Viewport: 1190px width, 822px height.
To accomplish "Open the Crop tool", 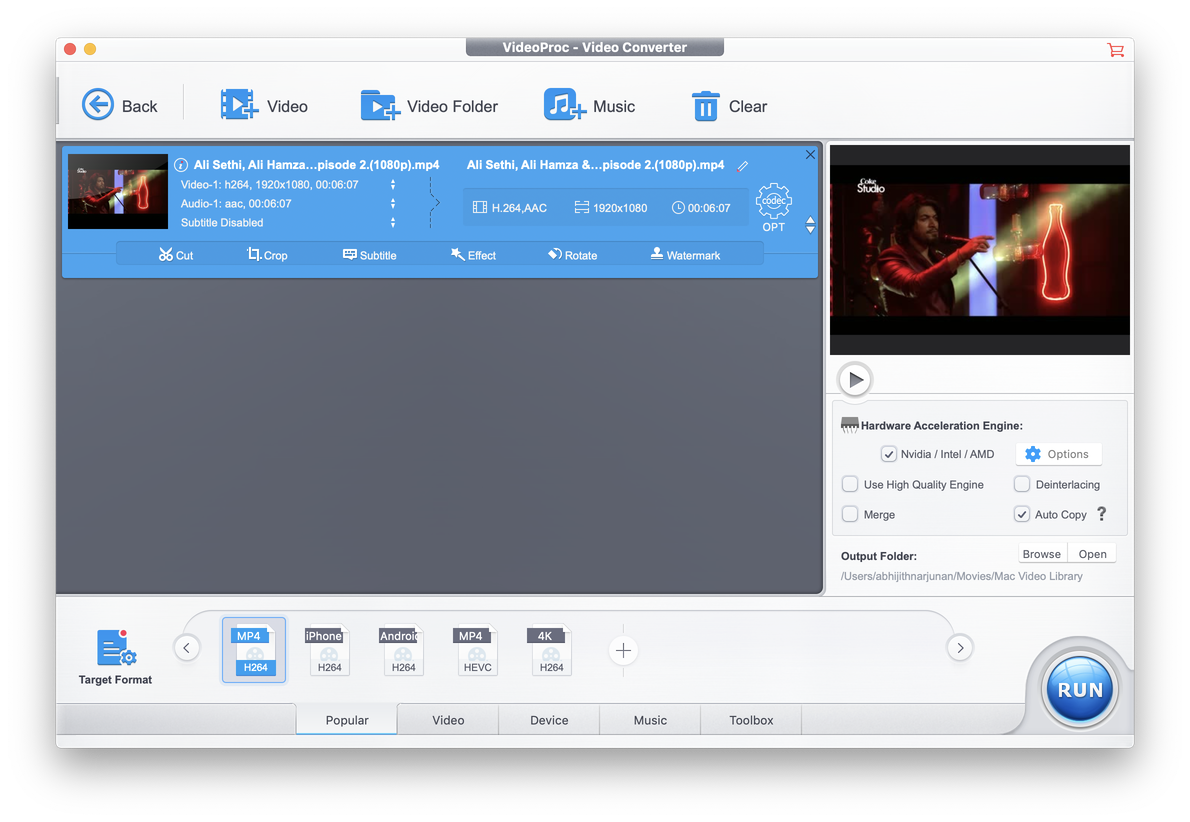I will (267, 255).
